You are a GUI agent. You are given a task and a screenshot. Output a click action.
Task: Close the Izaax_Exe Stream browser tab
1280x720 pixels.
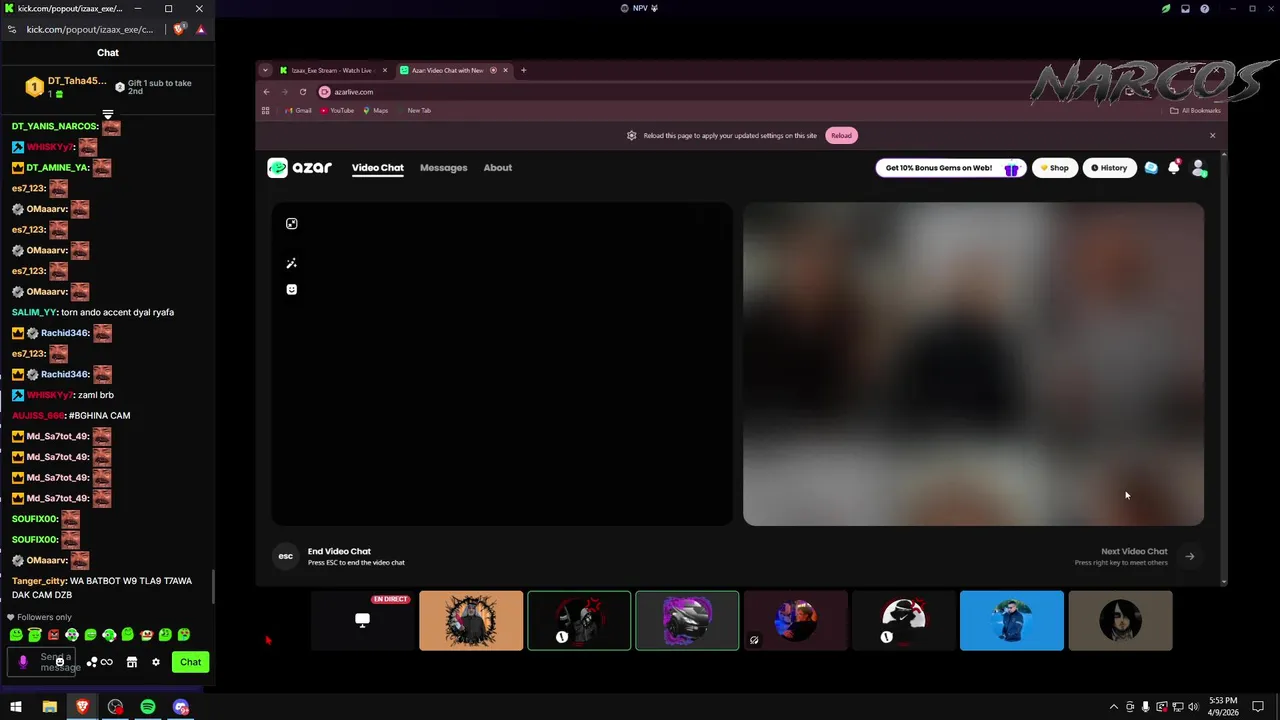pos(385,70)
